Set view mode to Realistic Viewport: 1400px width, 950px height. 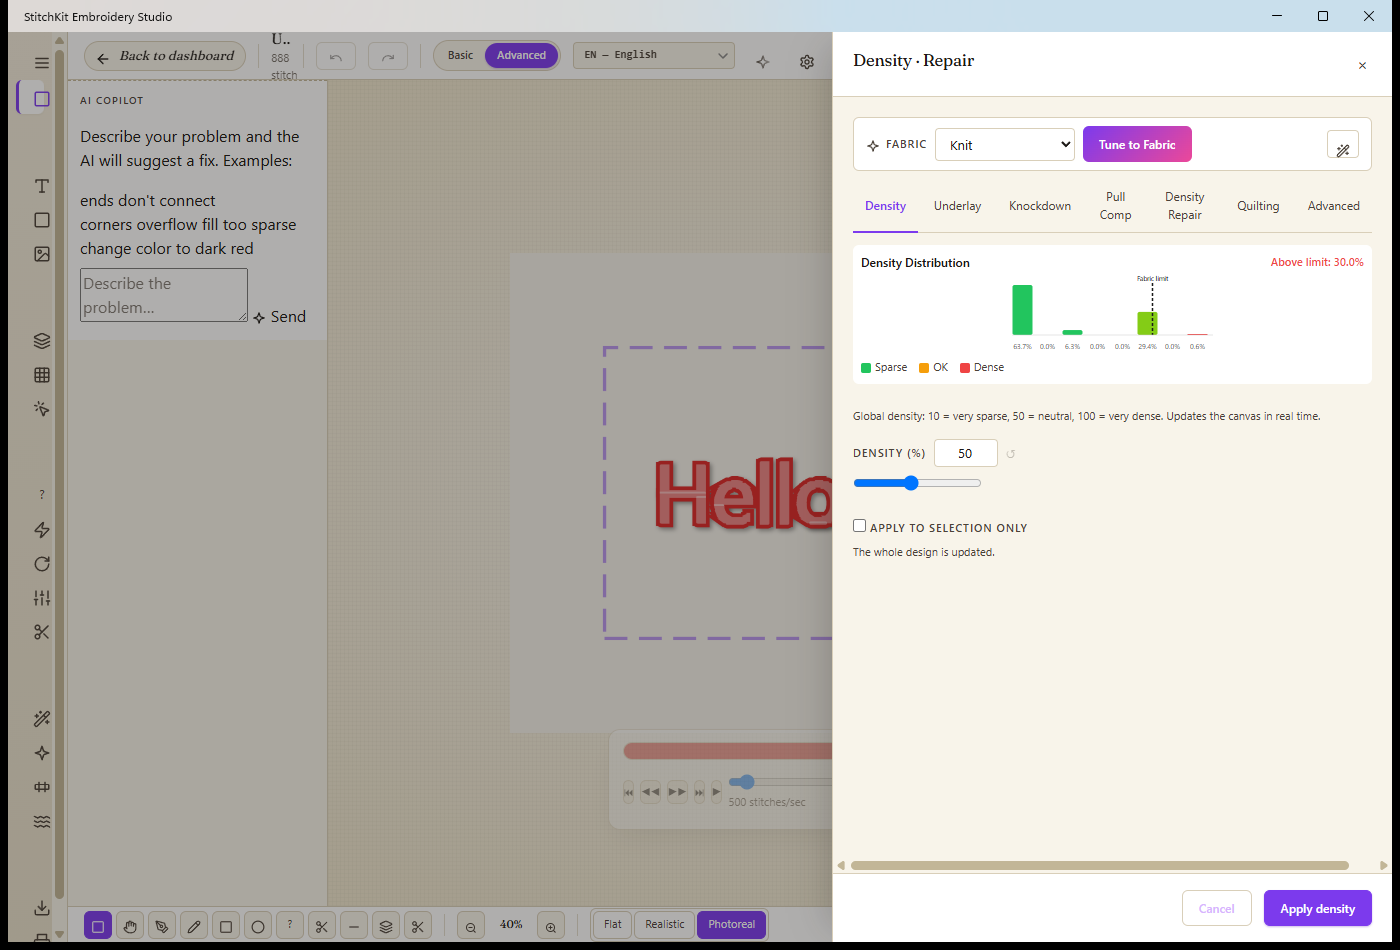[665, 925]
